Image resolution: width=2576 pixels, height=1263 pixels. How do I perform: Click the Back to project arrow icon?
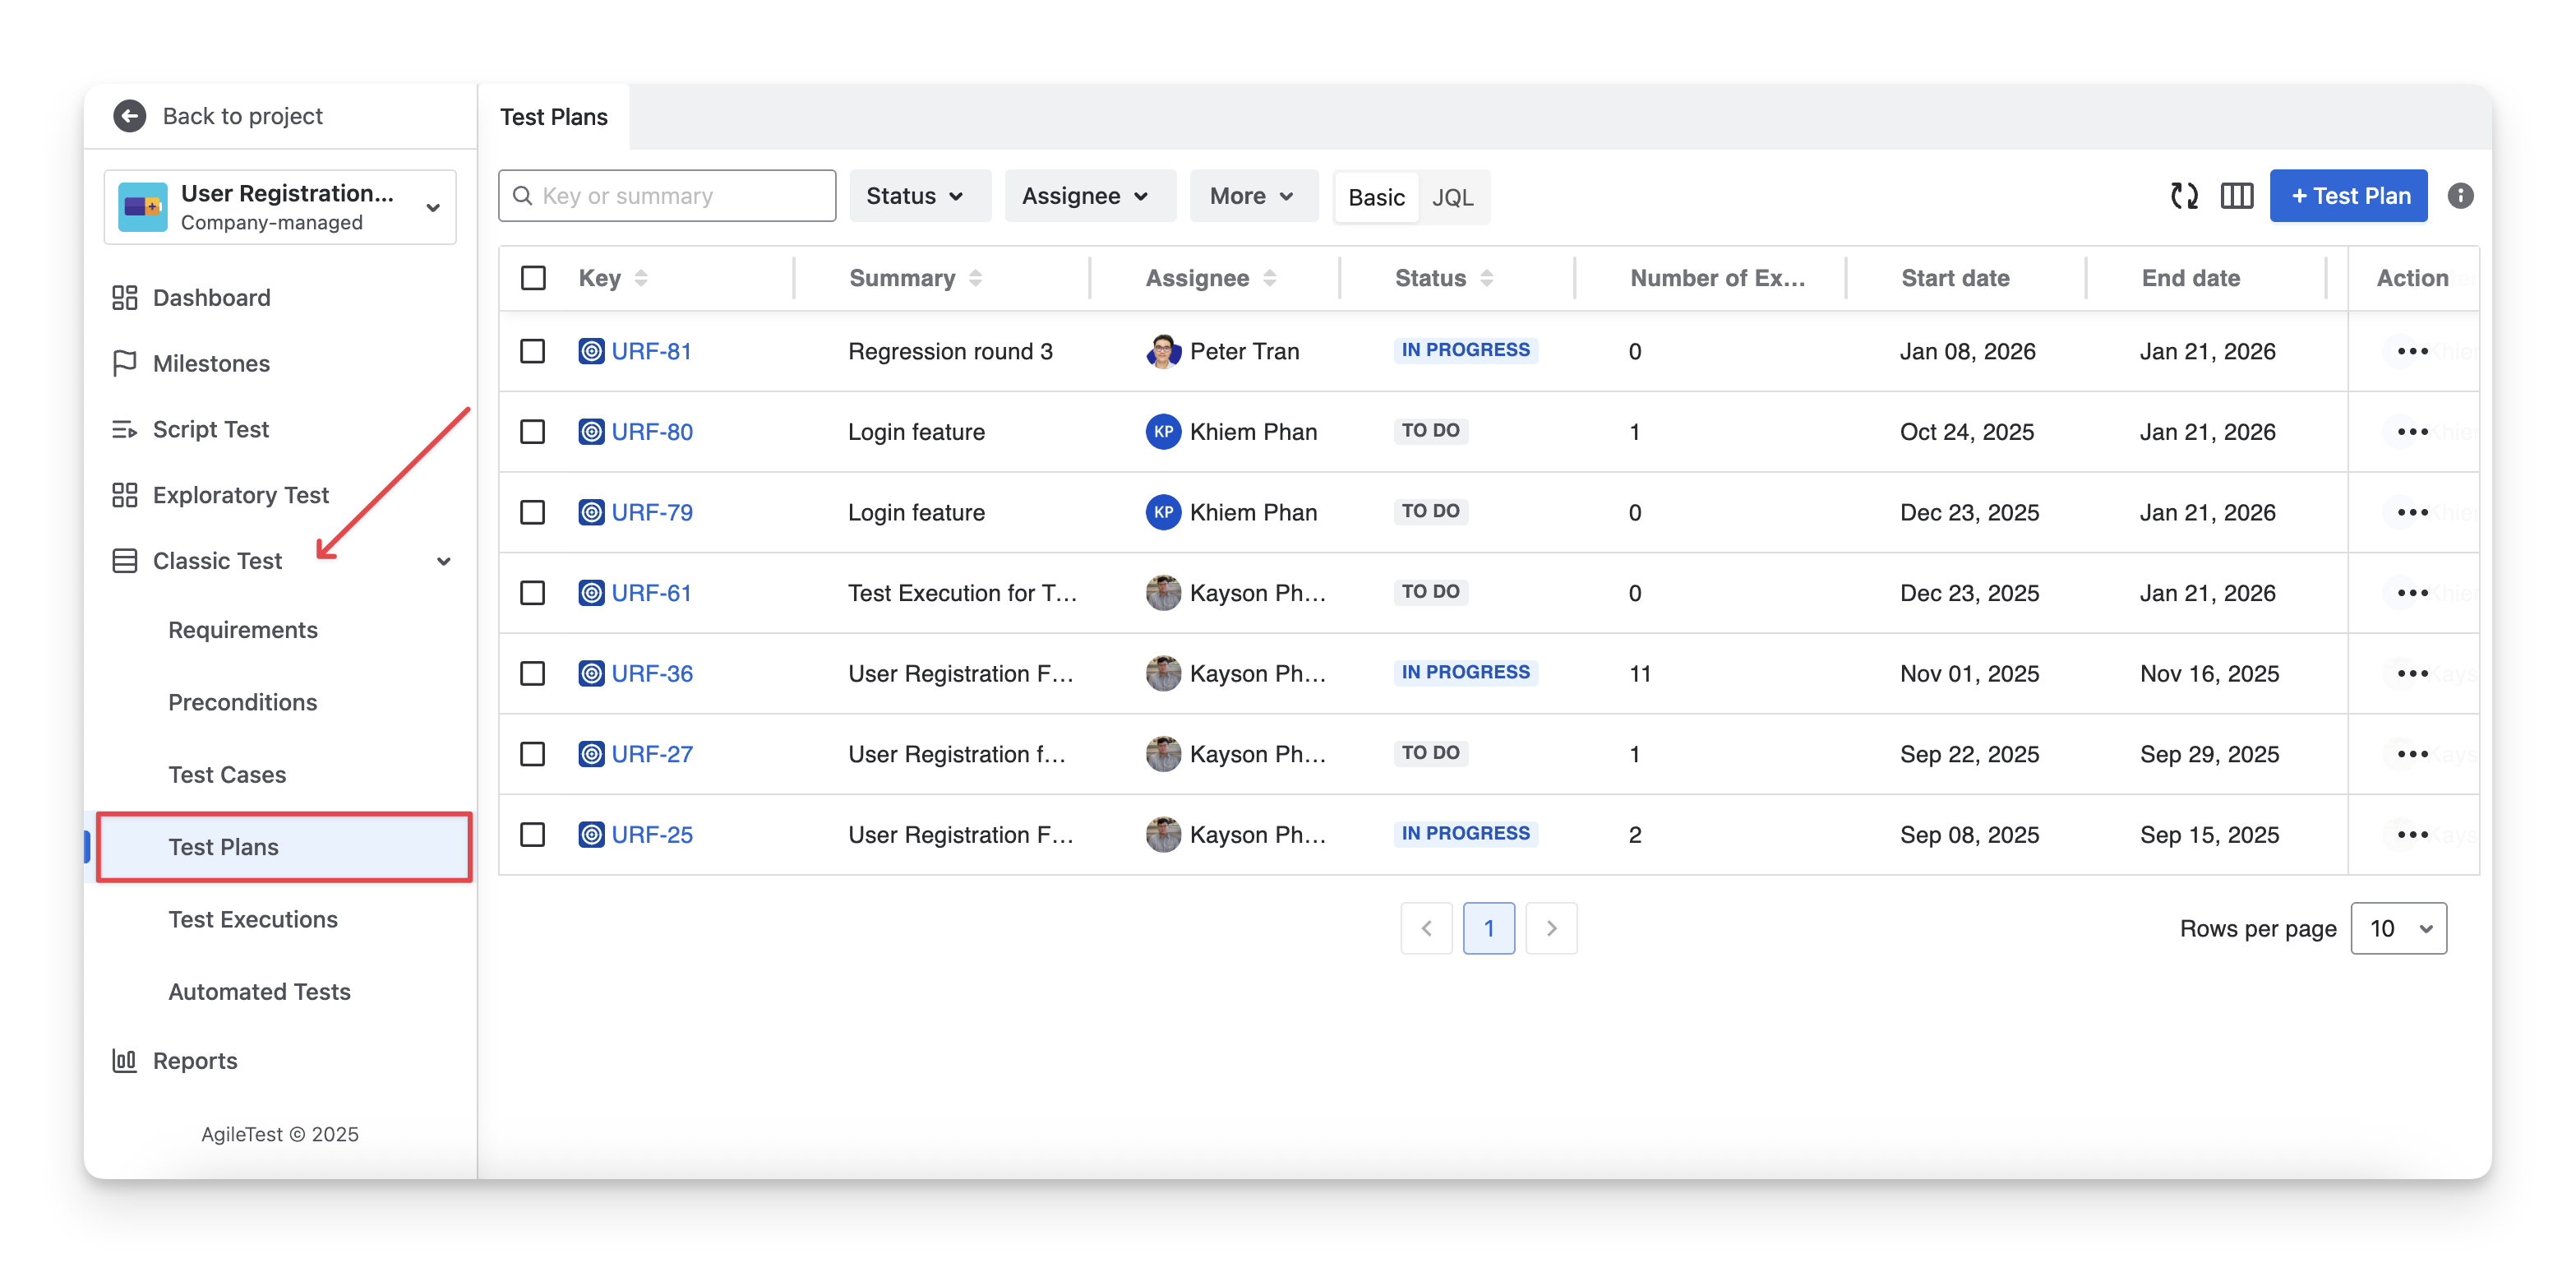tap(129, 116)
